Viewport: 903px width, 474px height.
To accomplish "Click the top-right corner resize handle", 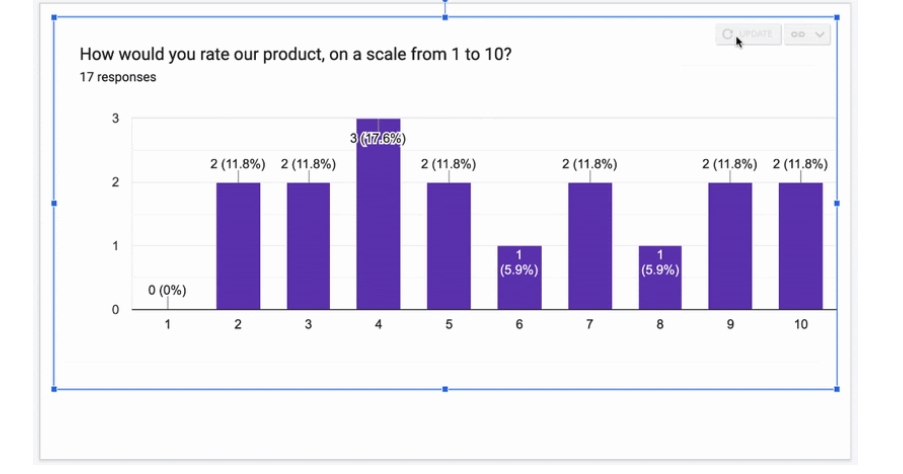I will point(837,17).
